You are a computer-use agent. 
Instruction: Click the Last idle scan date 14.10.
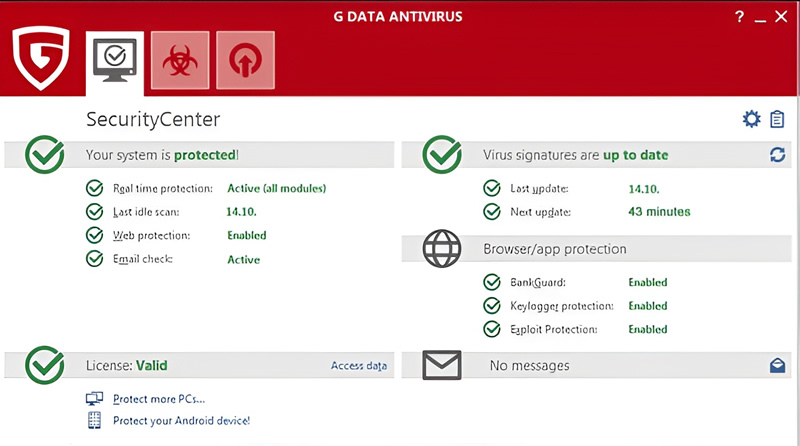(x=241, y=211)
